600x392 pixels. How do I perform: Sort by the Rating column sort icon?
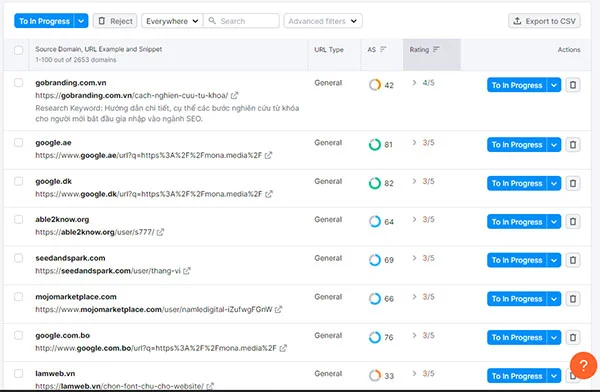point(436,49)
